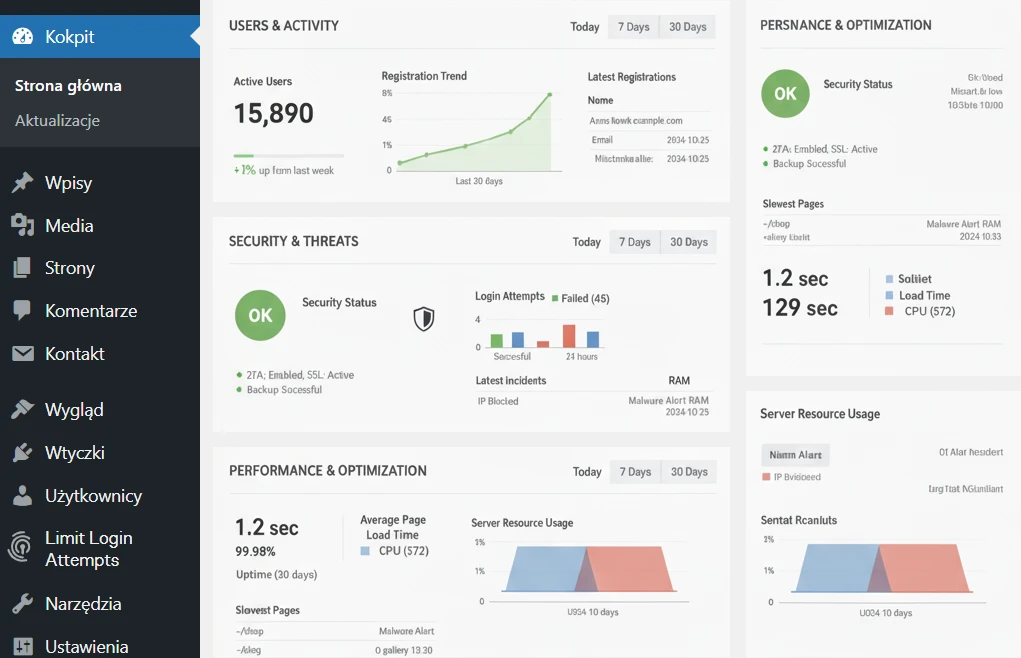Screen dimensions: 1021x658
Task: Click the Media library icon
Action: coord(22,226)
